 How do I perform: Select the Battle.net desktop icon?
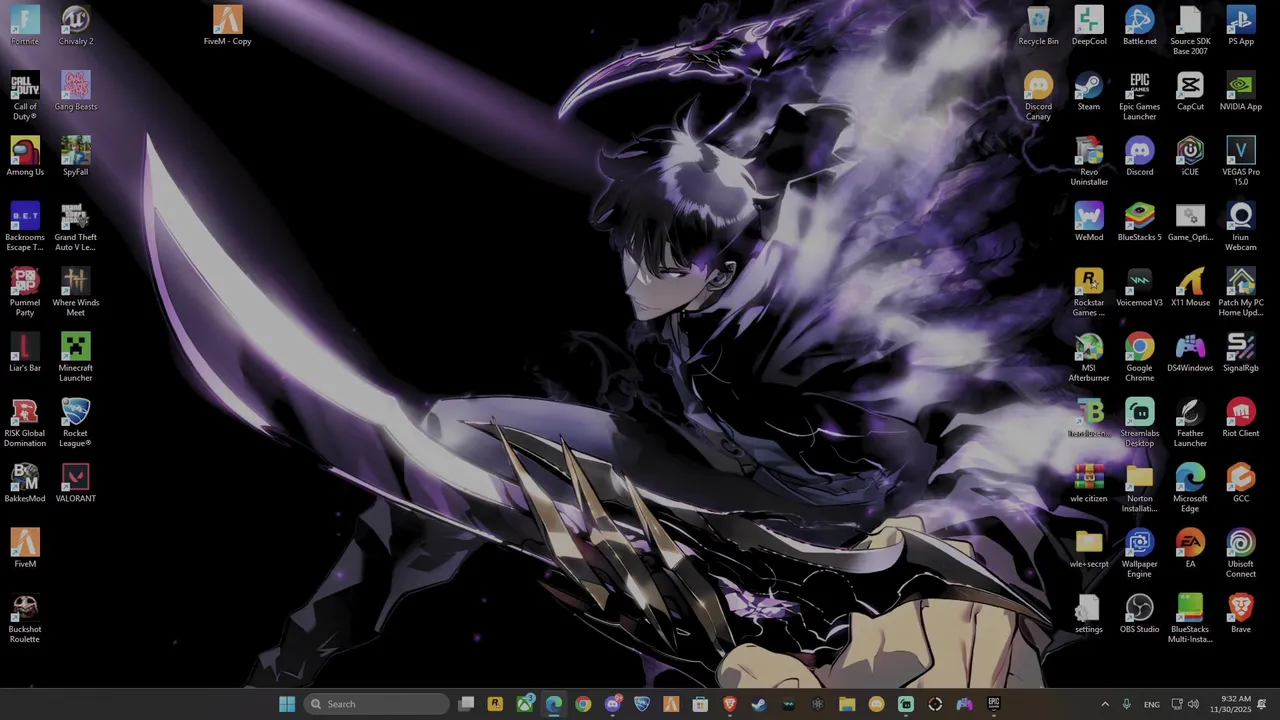pyautogui.click(x=1140, y=25)
